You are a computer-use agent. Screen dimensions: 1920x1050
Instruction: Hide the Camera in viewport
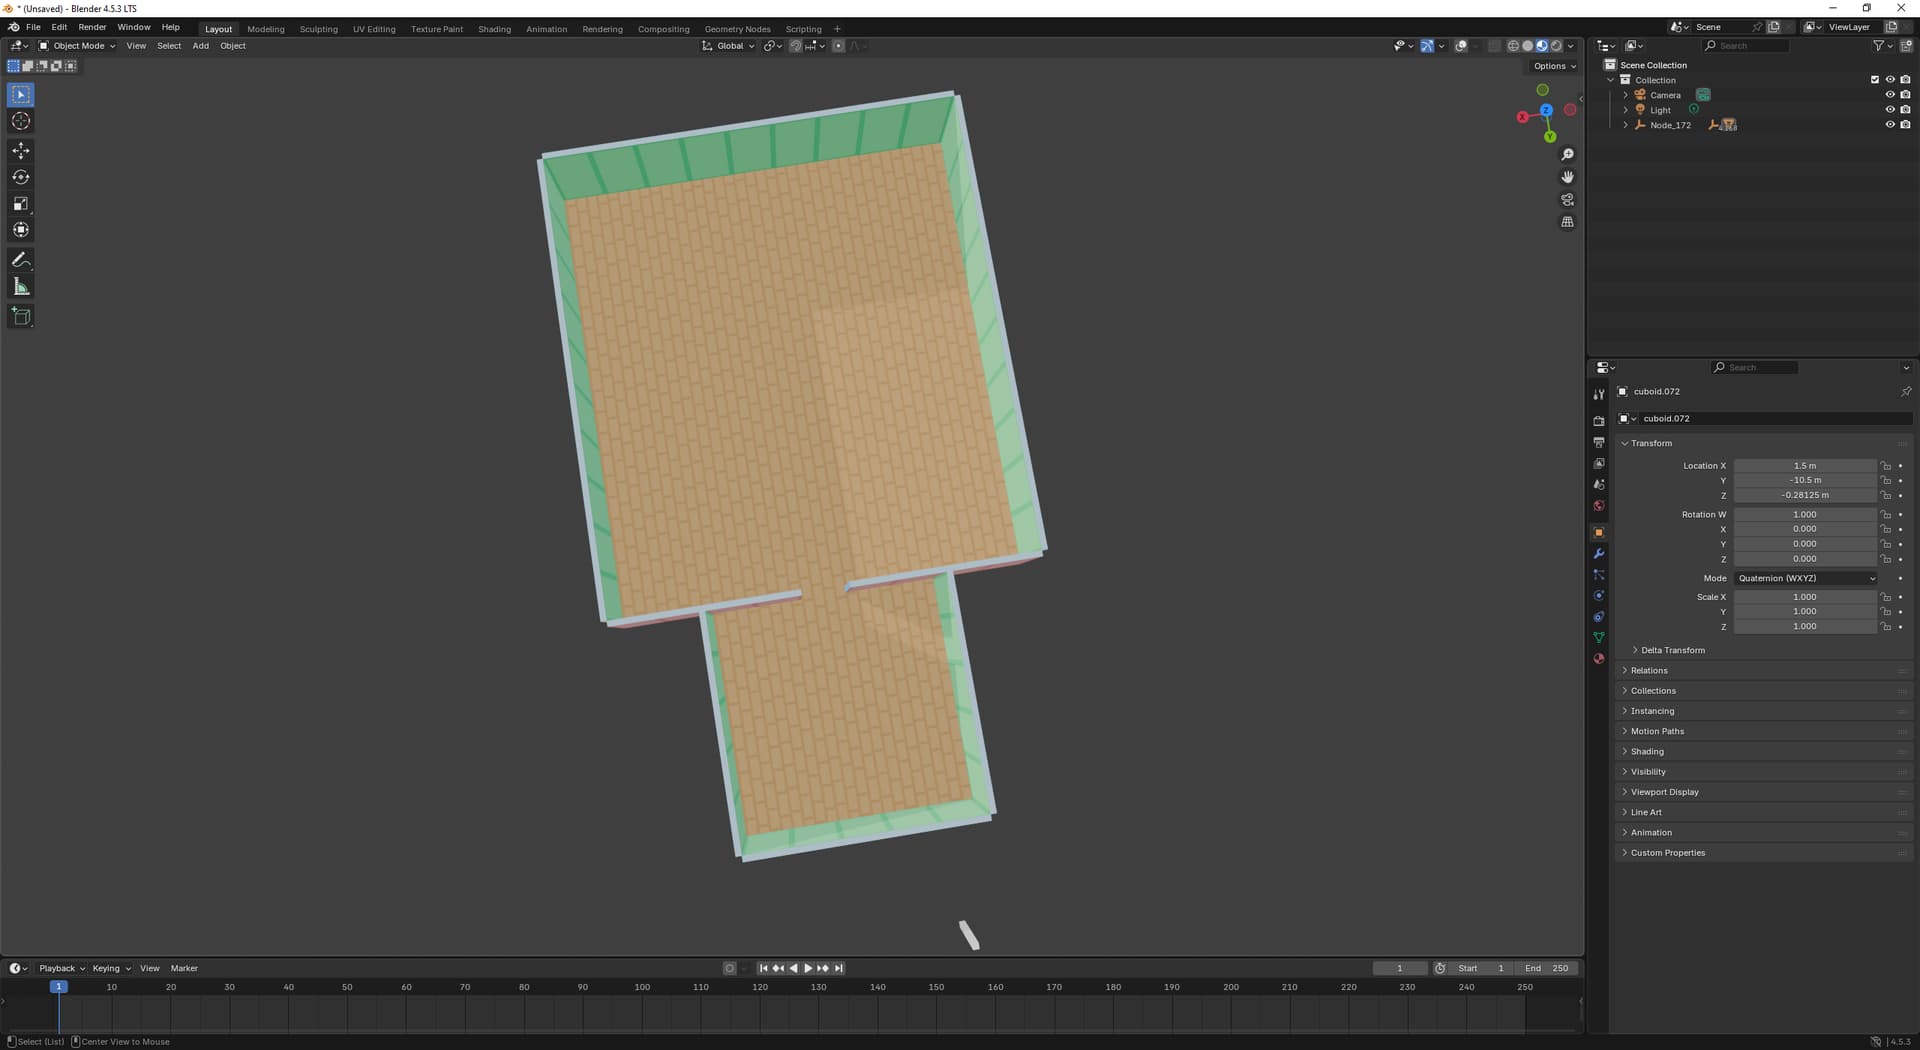(x=1889, y=95)
